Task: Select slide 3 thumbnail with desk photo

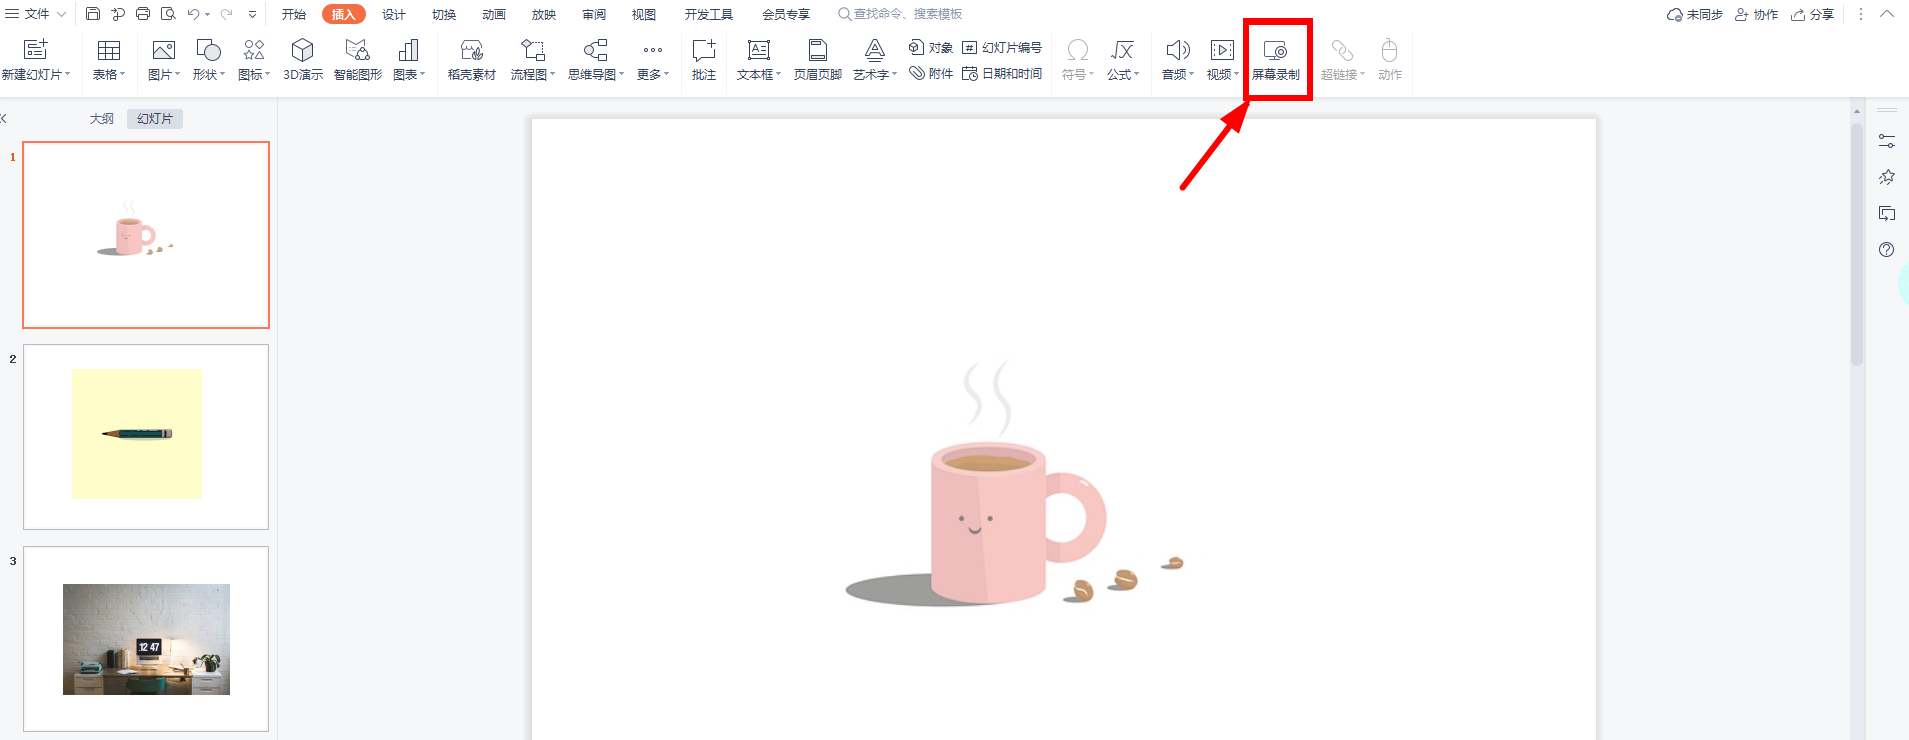Action: [x=146, y=639]
